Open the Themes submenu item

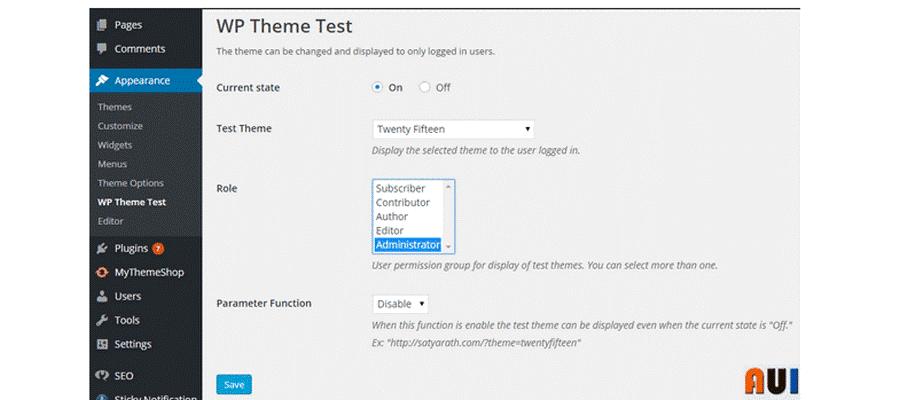(x=115, y=107)
